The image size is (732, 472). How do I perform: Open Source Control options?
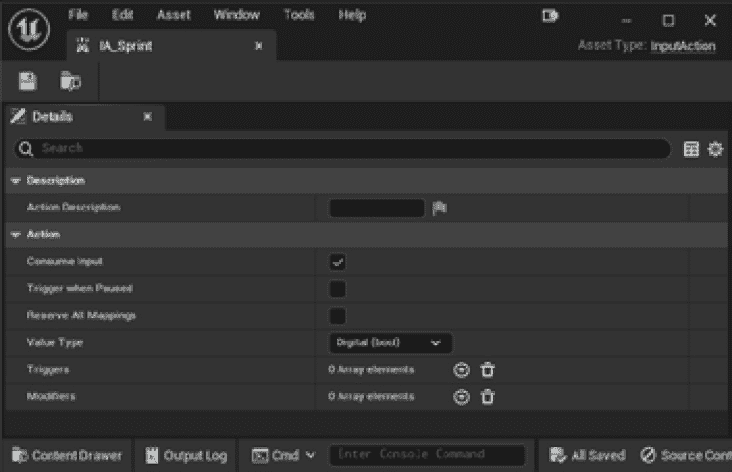(685, 455)
